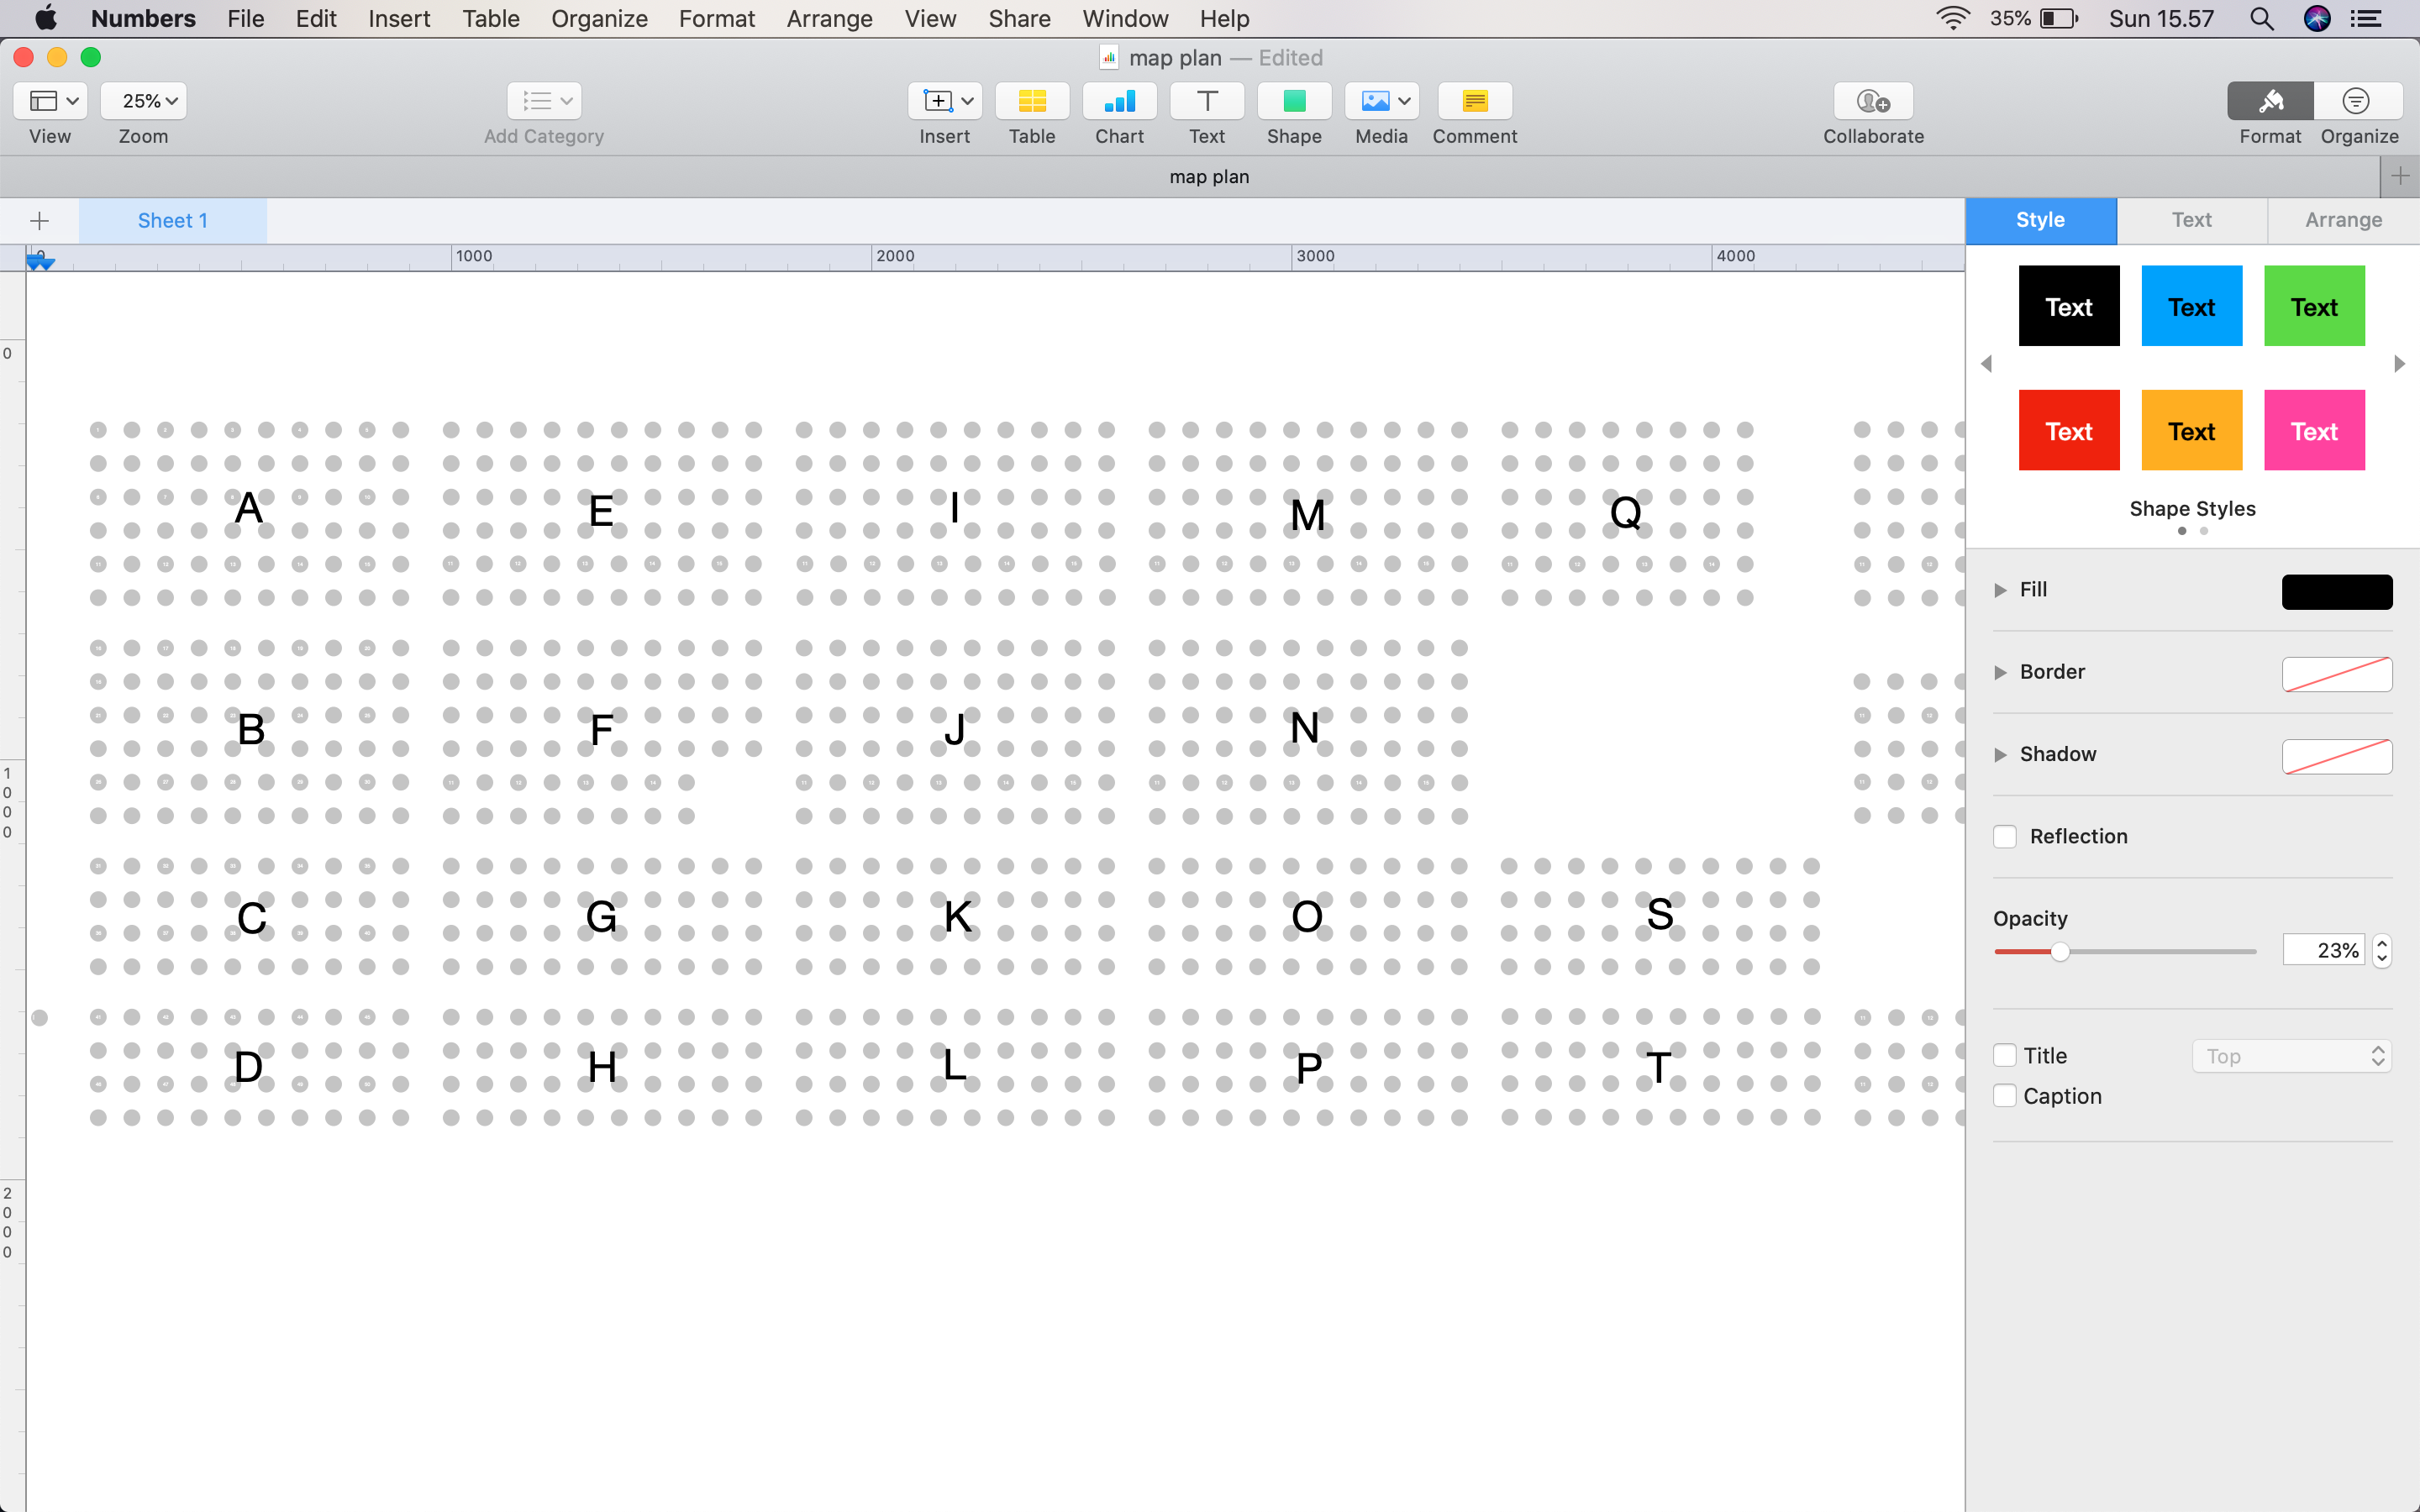Apply the orange Text shape style
Image resolution: width=2420 pixels, height=1512 pixels.
pos(2191,430)
